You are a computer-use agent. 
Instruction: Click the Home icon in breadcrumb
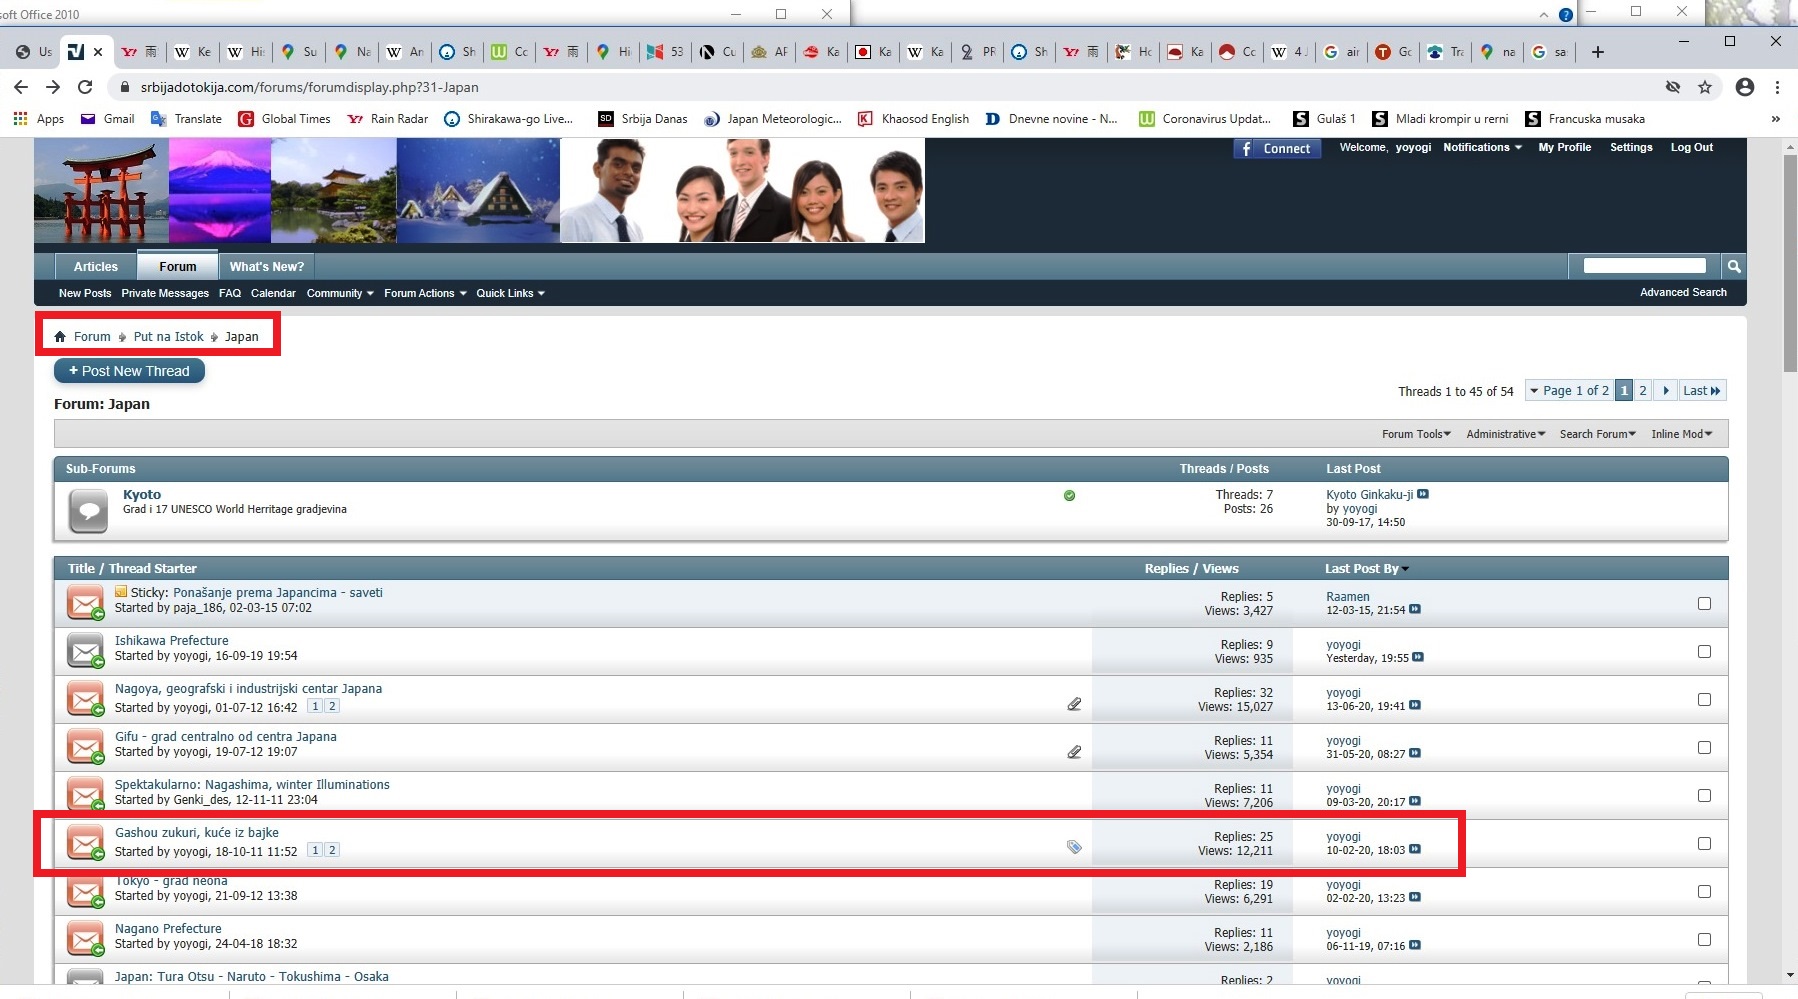(60, 337)
